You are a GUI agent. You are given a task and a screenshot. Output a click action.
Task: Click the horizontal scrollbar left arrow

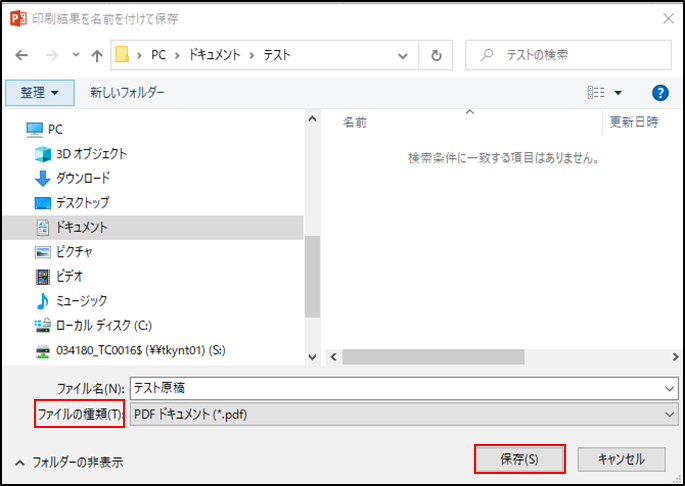333,357
